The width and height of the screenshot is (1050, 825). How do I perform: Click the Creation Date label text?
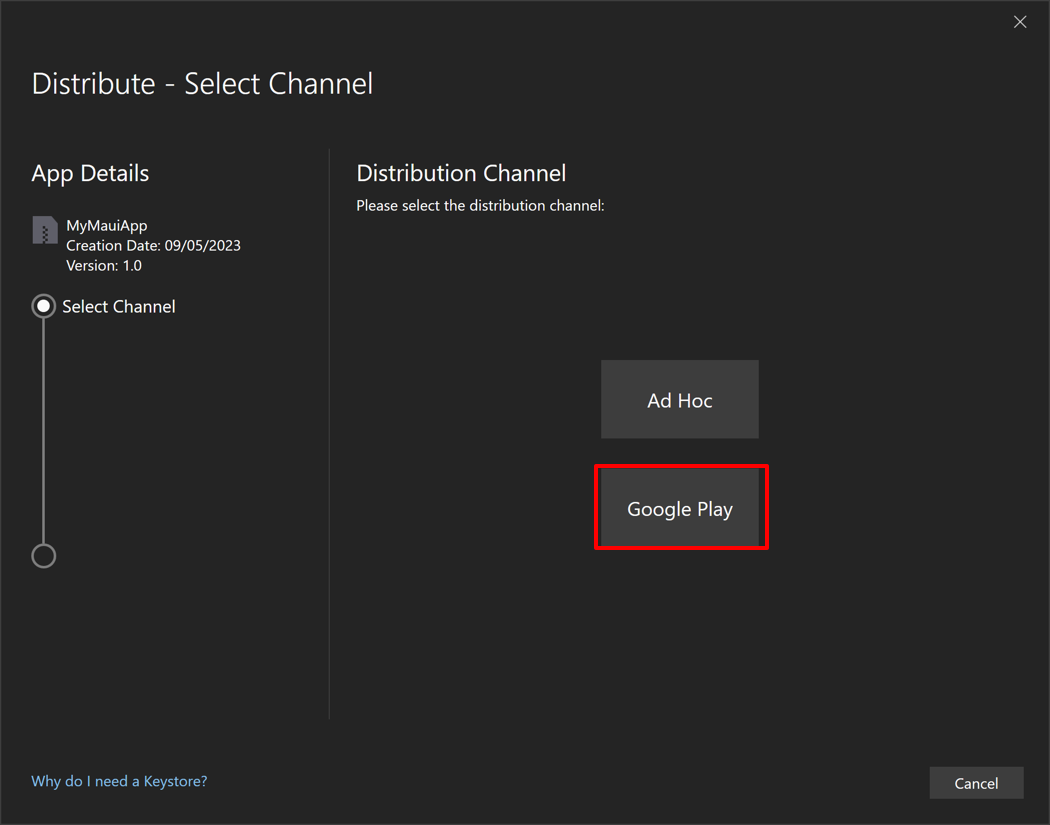click(x=113, y=246)
